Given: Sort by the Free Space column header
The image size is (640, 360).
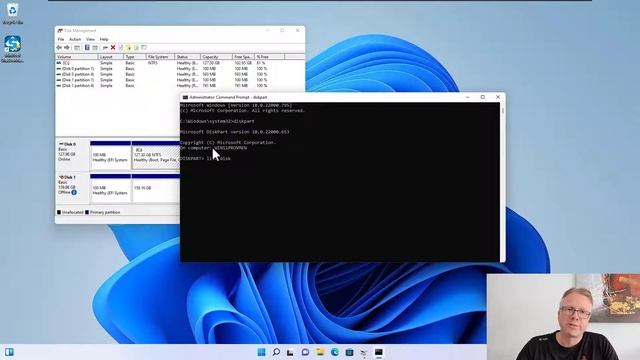Looking at the screenshot, I should point(243,57).
